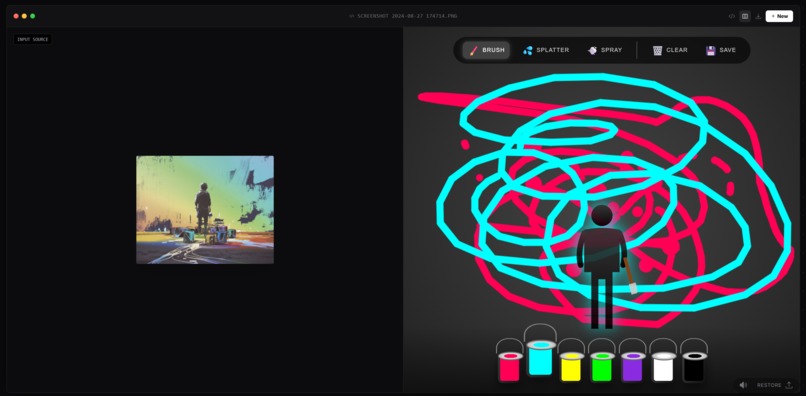Select the Brush paint tool

click(486, 50)
